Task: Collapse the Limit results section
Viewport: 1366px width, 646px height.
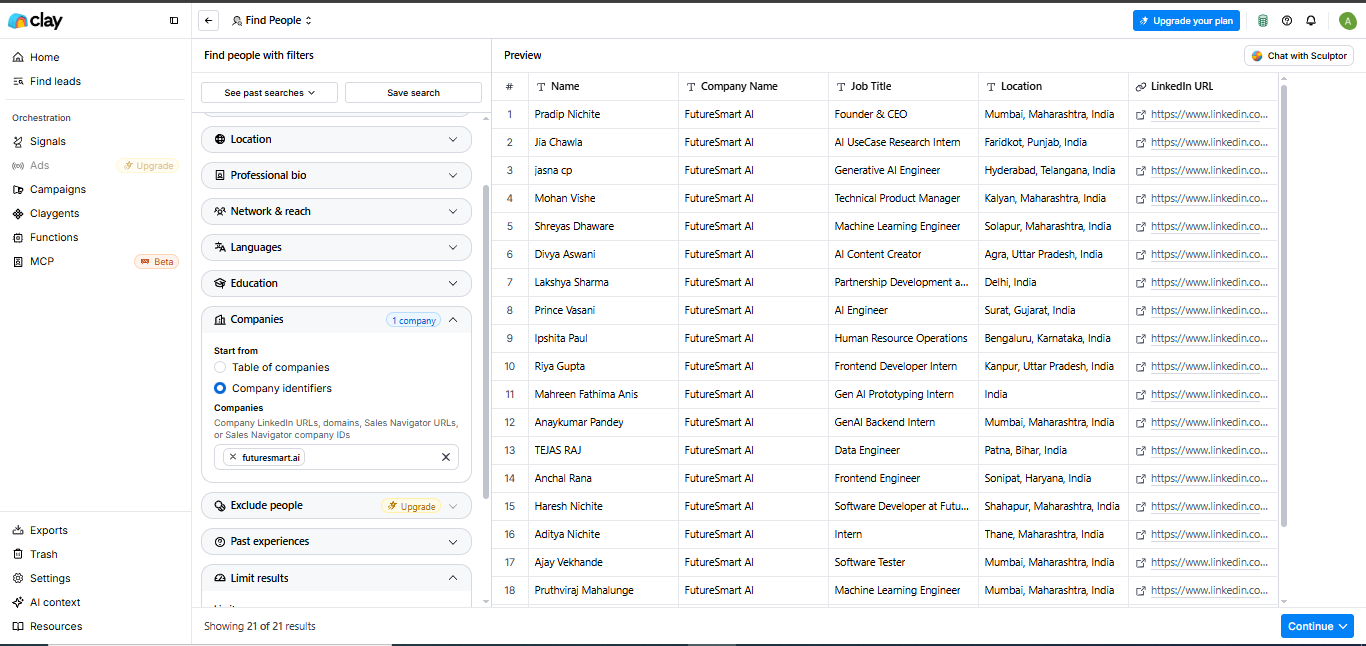Action: tap(453, 578)
